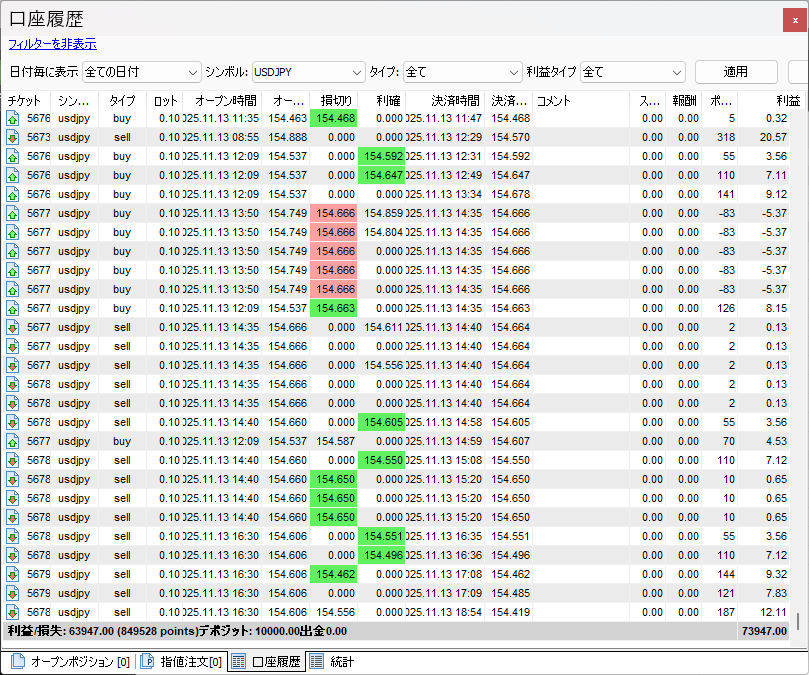This screenshot has height=675, width=809.
Task: Click the red sell icon of the 08:55 trade
Action: coord(13,137)
